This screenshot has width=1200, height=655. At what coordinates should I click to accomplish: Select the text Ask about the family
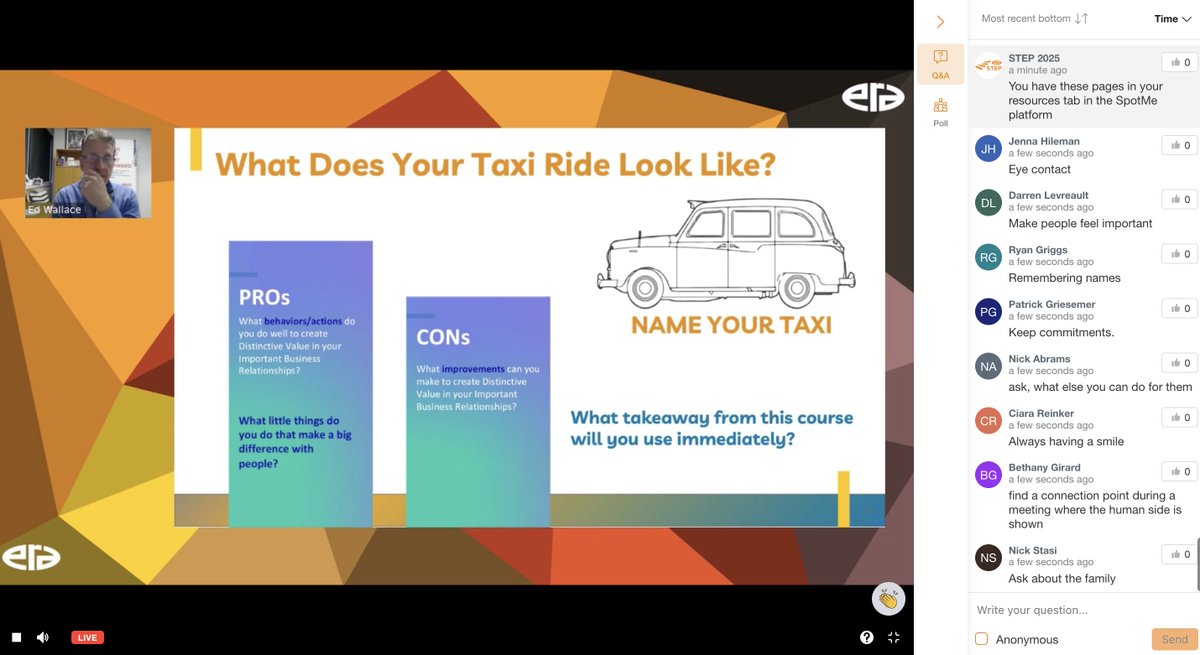click(x=1062, y=578)
